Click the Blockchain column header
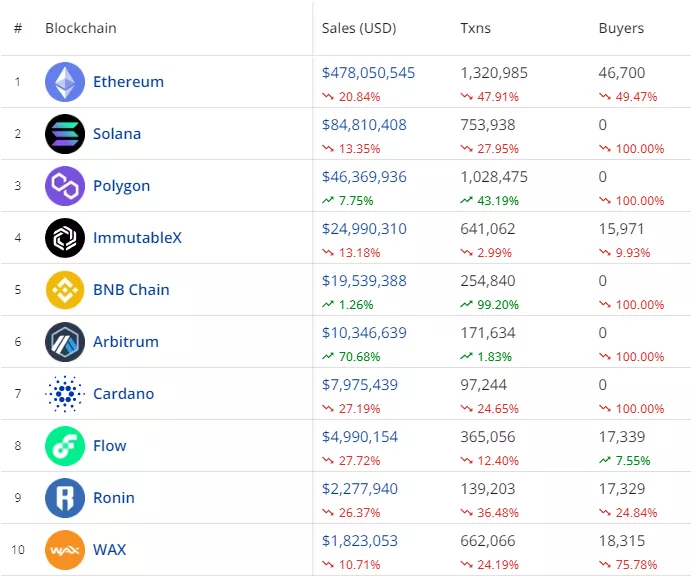Viewport: 691px width, 576px height. [x=81, y=28]
